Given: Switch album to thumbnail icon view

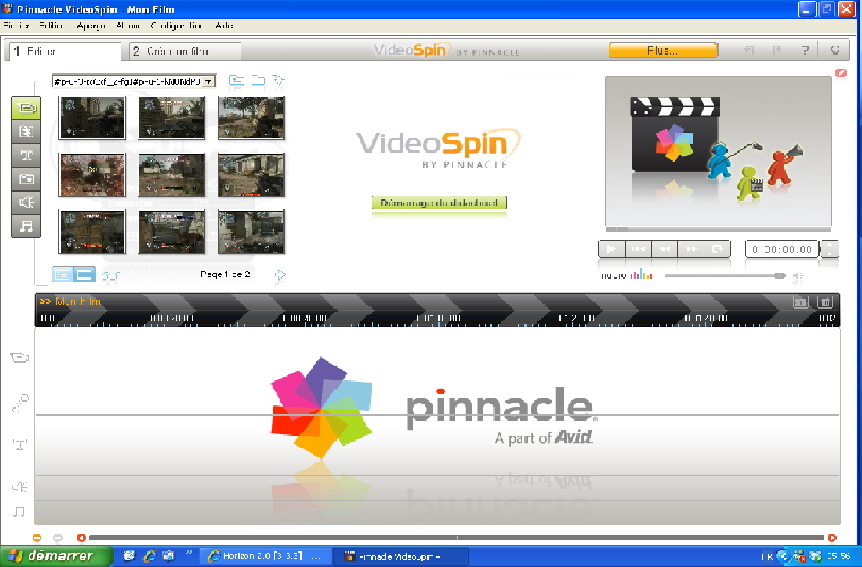Looking at the screenshot, I should [85, 274].
